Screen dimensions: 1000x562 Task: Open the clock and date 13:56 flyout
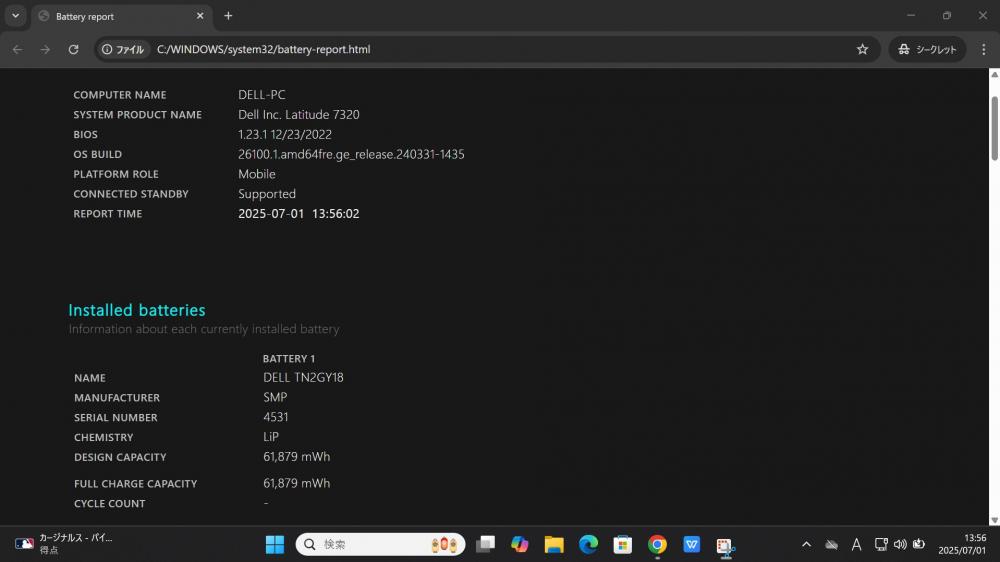[x=962, y=544]
